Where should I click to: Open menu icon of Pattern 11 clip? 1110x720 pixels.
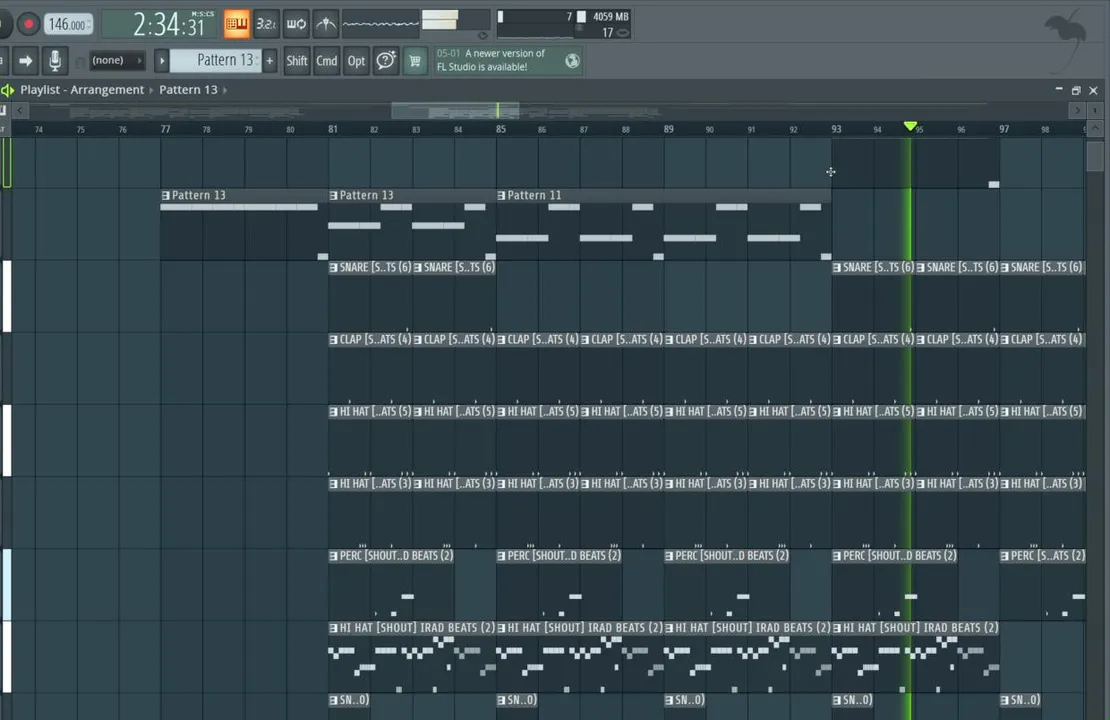(501, 195)
